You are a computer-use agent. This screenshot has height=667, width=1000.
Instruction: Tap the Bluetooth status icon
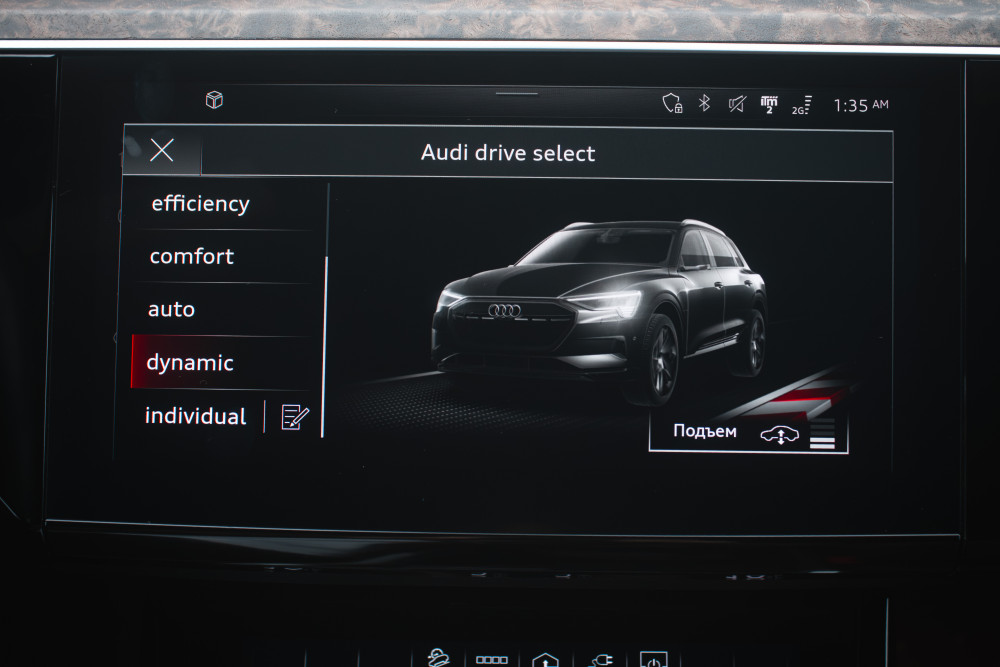704,103
